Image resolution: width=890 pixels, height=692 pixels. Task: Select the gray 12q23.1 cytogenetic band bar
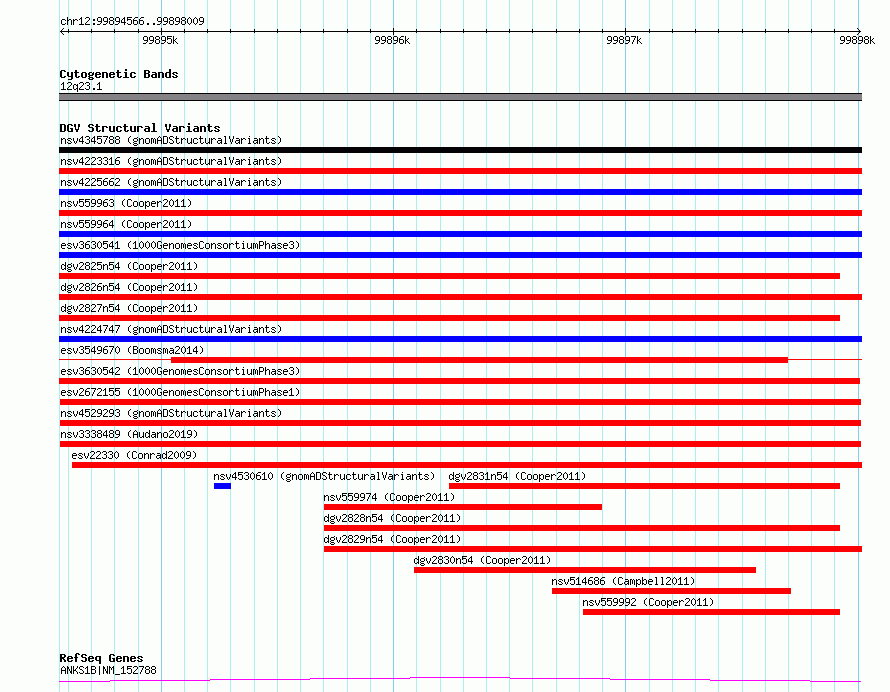(460, 97)
